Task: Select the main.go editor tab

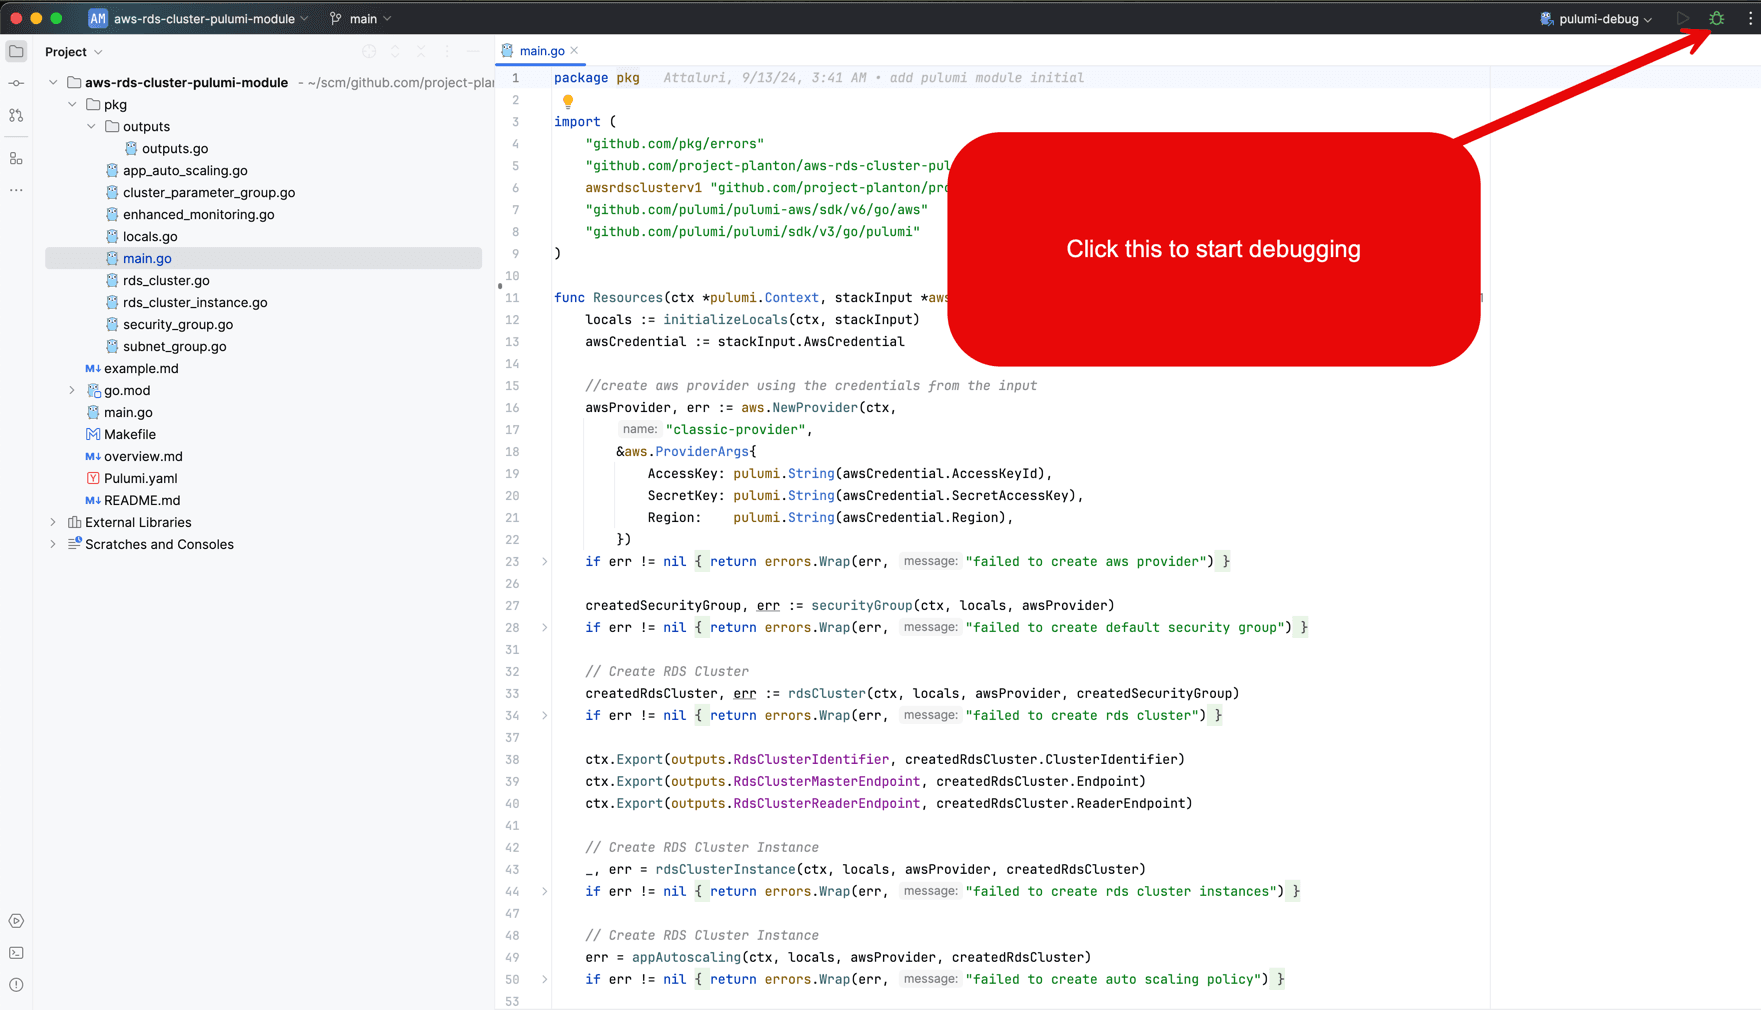Action: pos(541,51)
